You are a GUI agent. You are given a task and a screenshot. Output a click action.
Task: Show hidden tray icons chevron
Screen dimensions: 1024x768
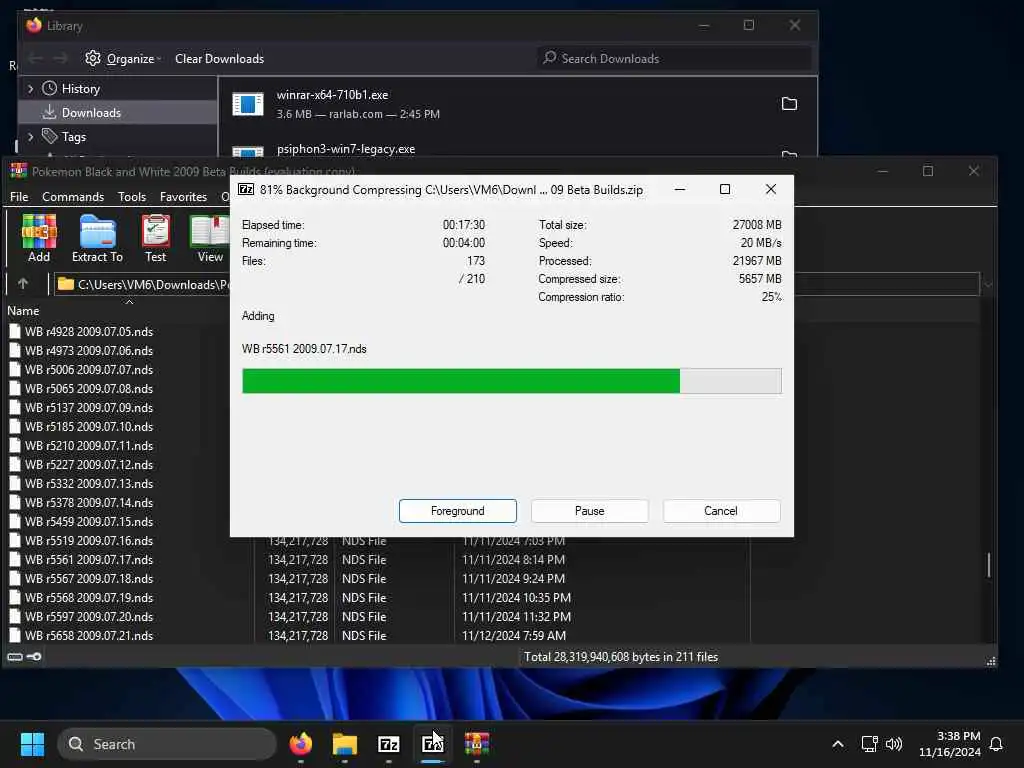[838, 744]
